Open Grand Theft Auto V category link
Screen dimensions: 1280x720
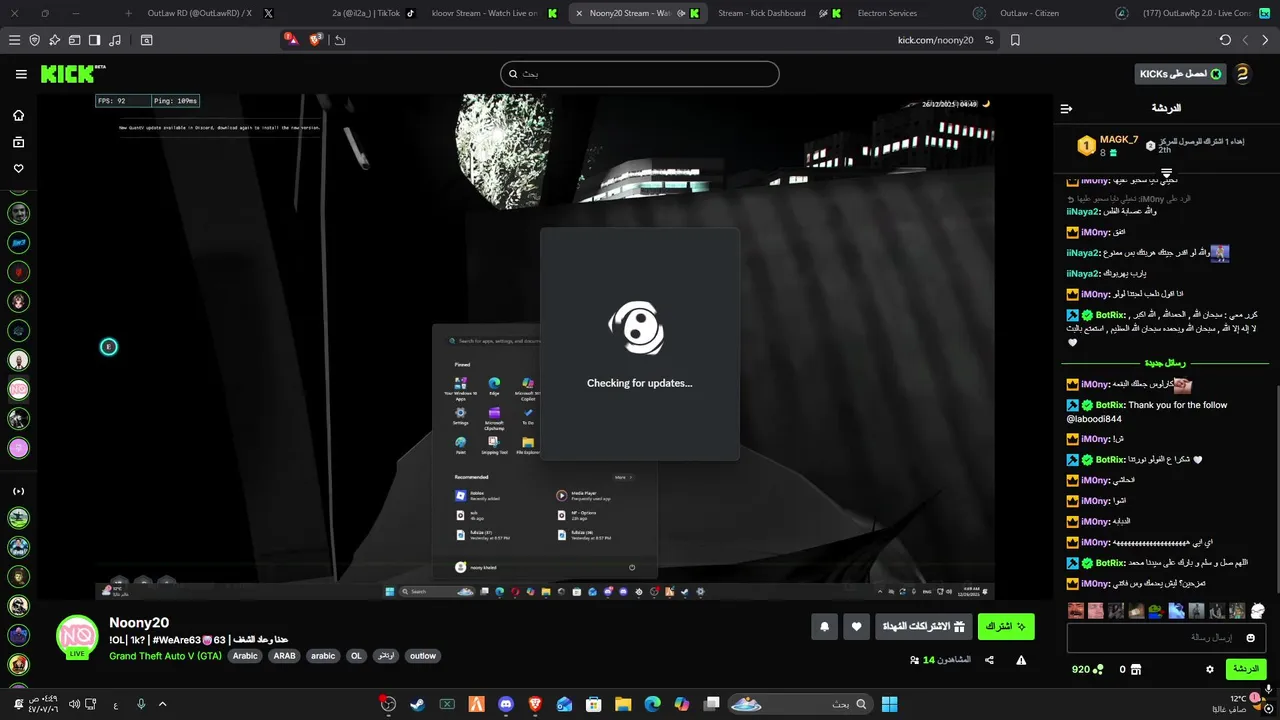coord(165,656)
